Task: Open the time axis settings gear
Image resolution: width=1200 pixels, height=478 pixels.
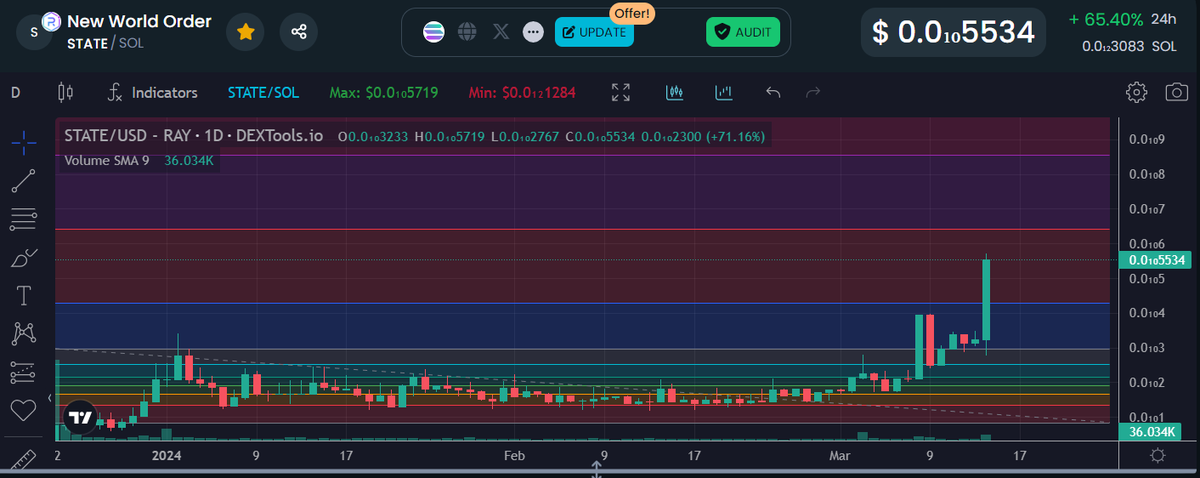Action: 1157,456
